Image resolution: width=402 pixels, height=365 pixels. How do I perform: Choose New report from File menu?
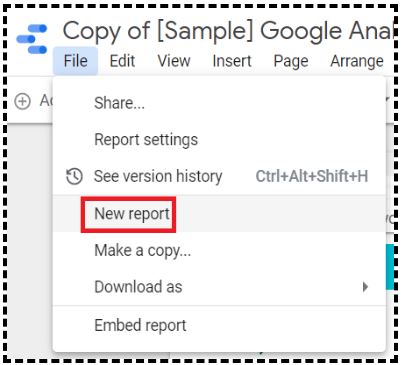[219, 214]
